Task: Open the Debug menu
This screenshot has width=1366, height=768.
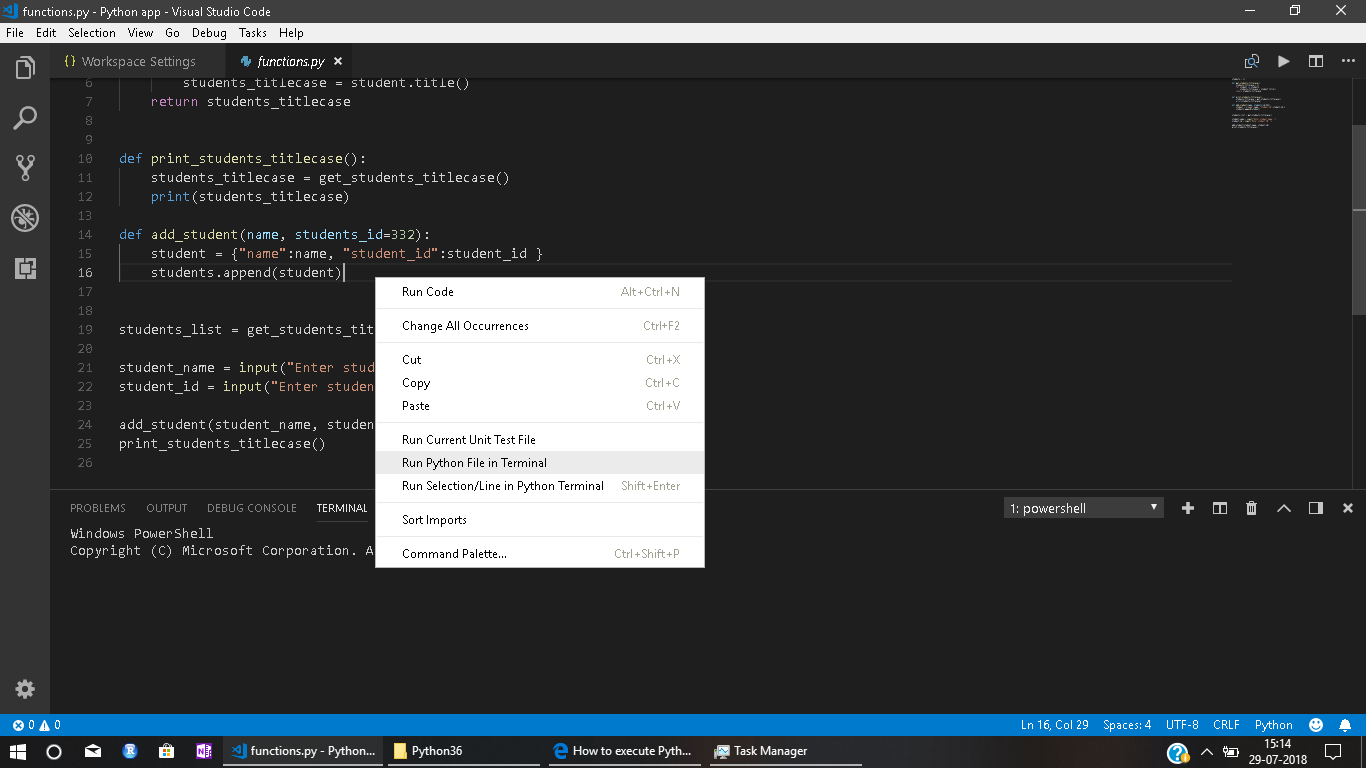Action: pyautogui.click(x=210, y=33)
